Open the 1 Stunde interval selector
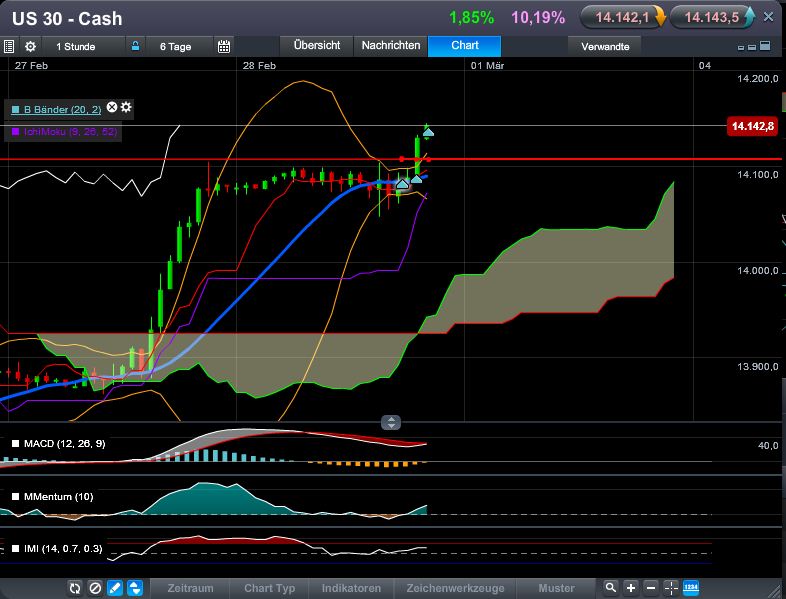This screenshot has width=786, height=599. click(x=76, y=47)
